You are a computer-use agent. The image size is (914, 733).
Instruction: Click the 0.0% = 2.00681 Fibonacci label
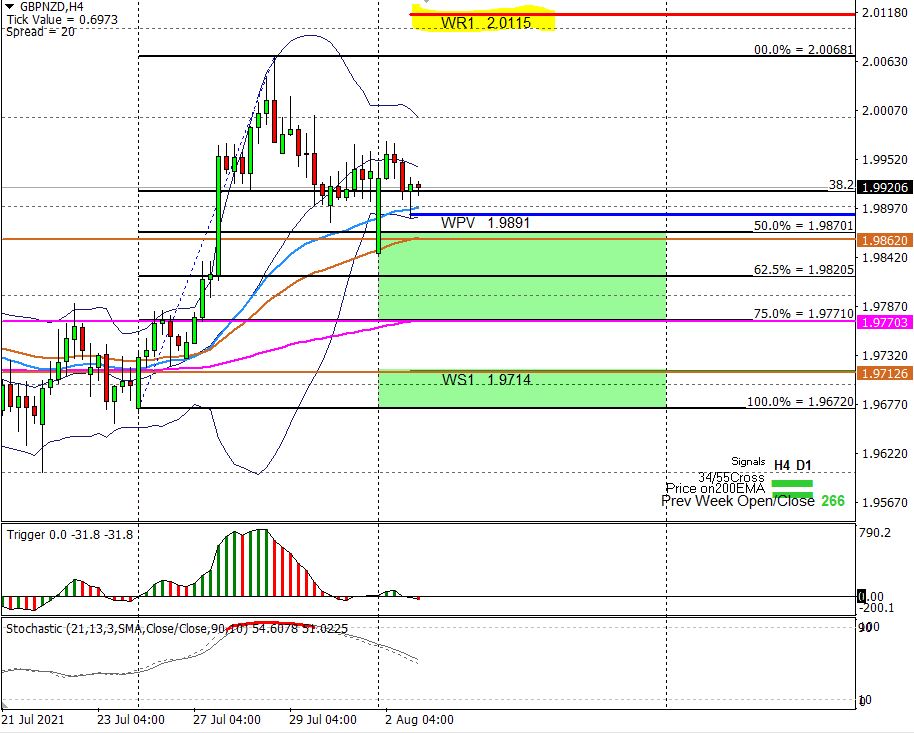803,49
